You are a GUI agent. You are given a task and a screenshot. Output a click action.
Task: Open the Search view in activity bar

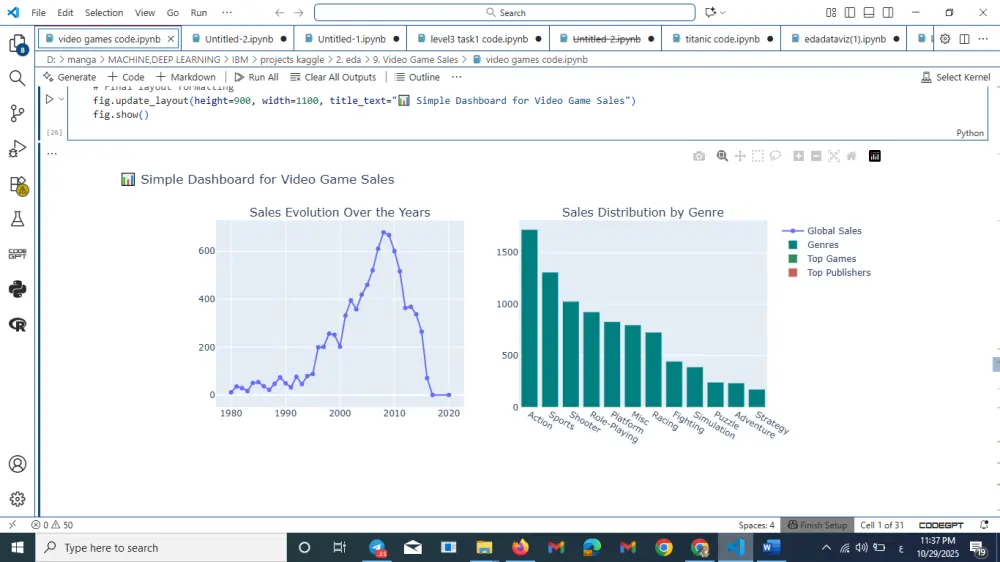pos(17,78)
